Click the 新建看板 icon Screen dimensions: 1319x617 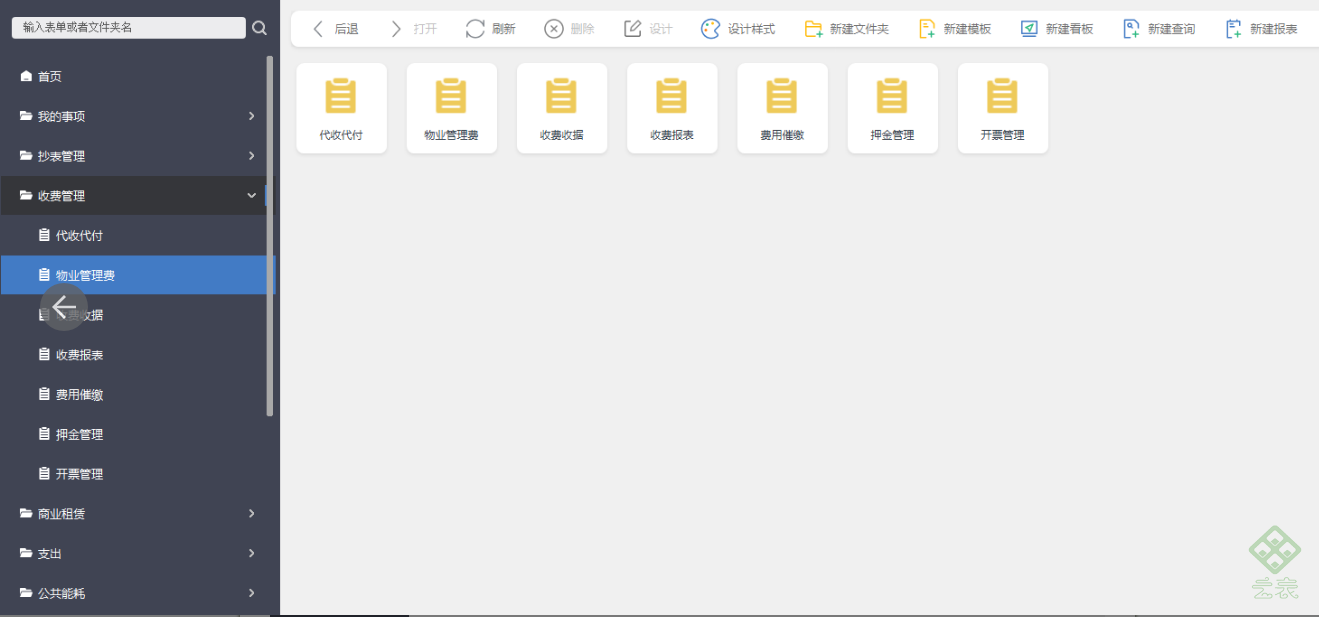(x=1029, y=29)
